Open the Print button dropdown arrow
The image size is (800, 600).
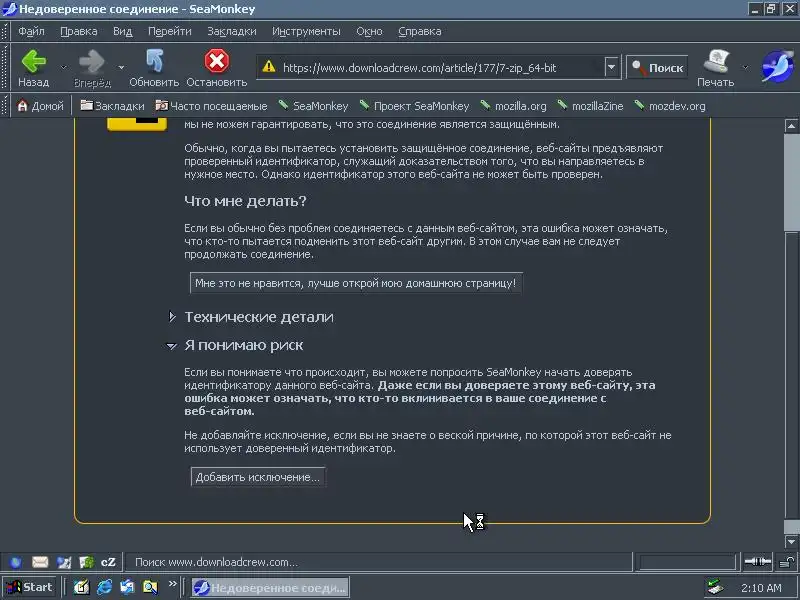pos(745,67)
